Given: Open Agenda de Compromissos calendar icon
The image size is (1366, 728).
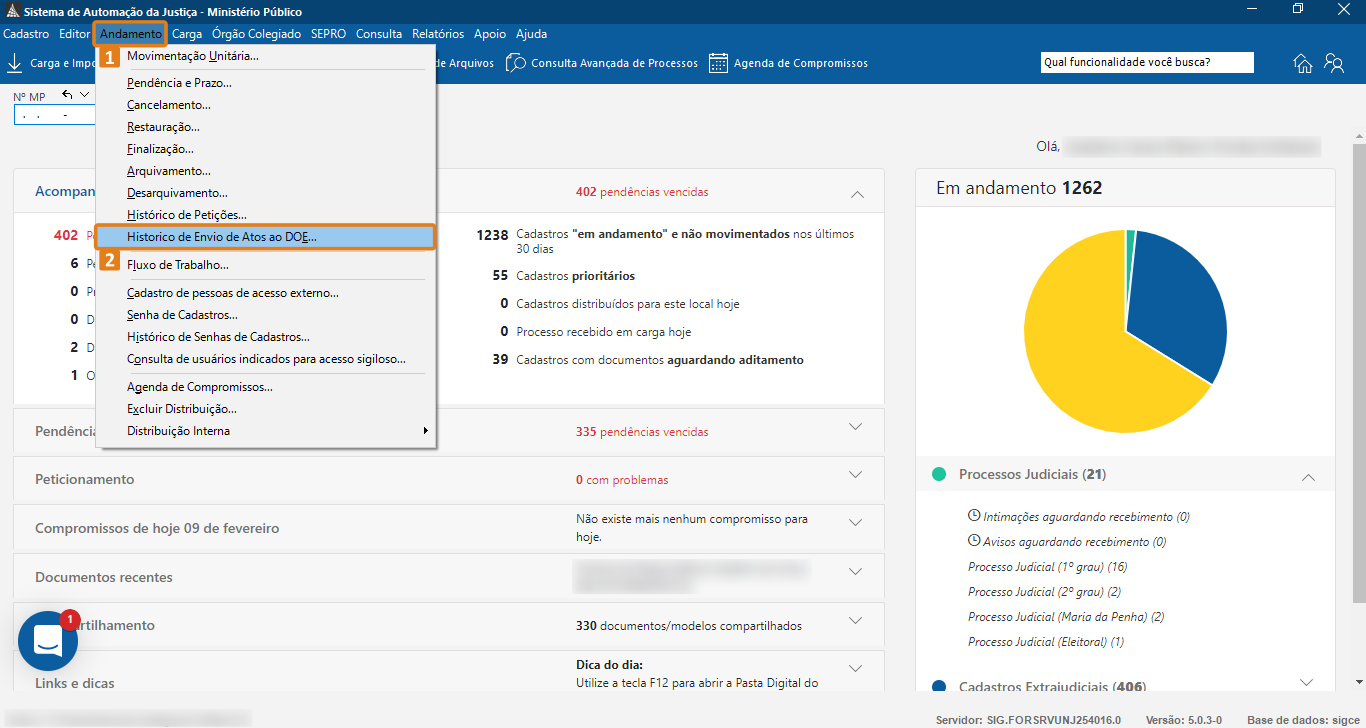Looking at the screenshot, I should tap(716, 62).
